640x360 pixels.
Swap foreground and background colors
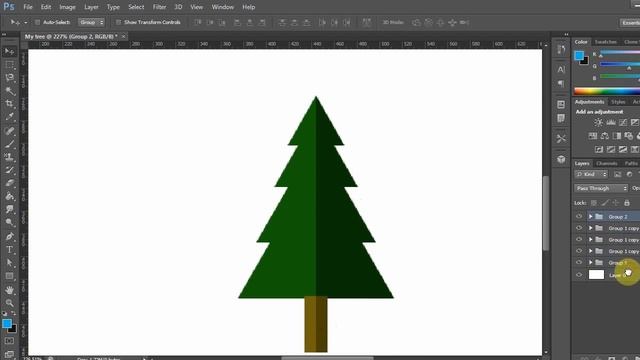(13, 313)
